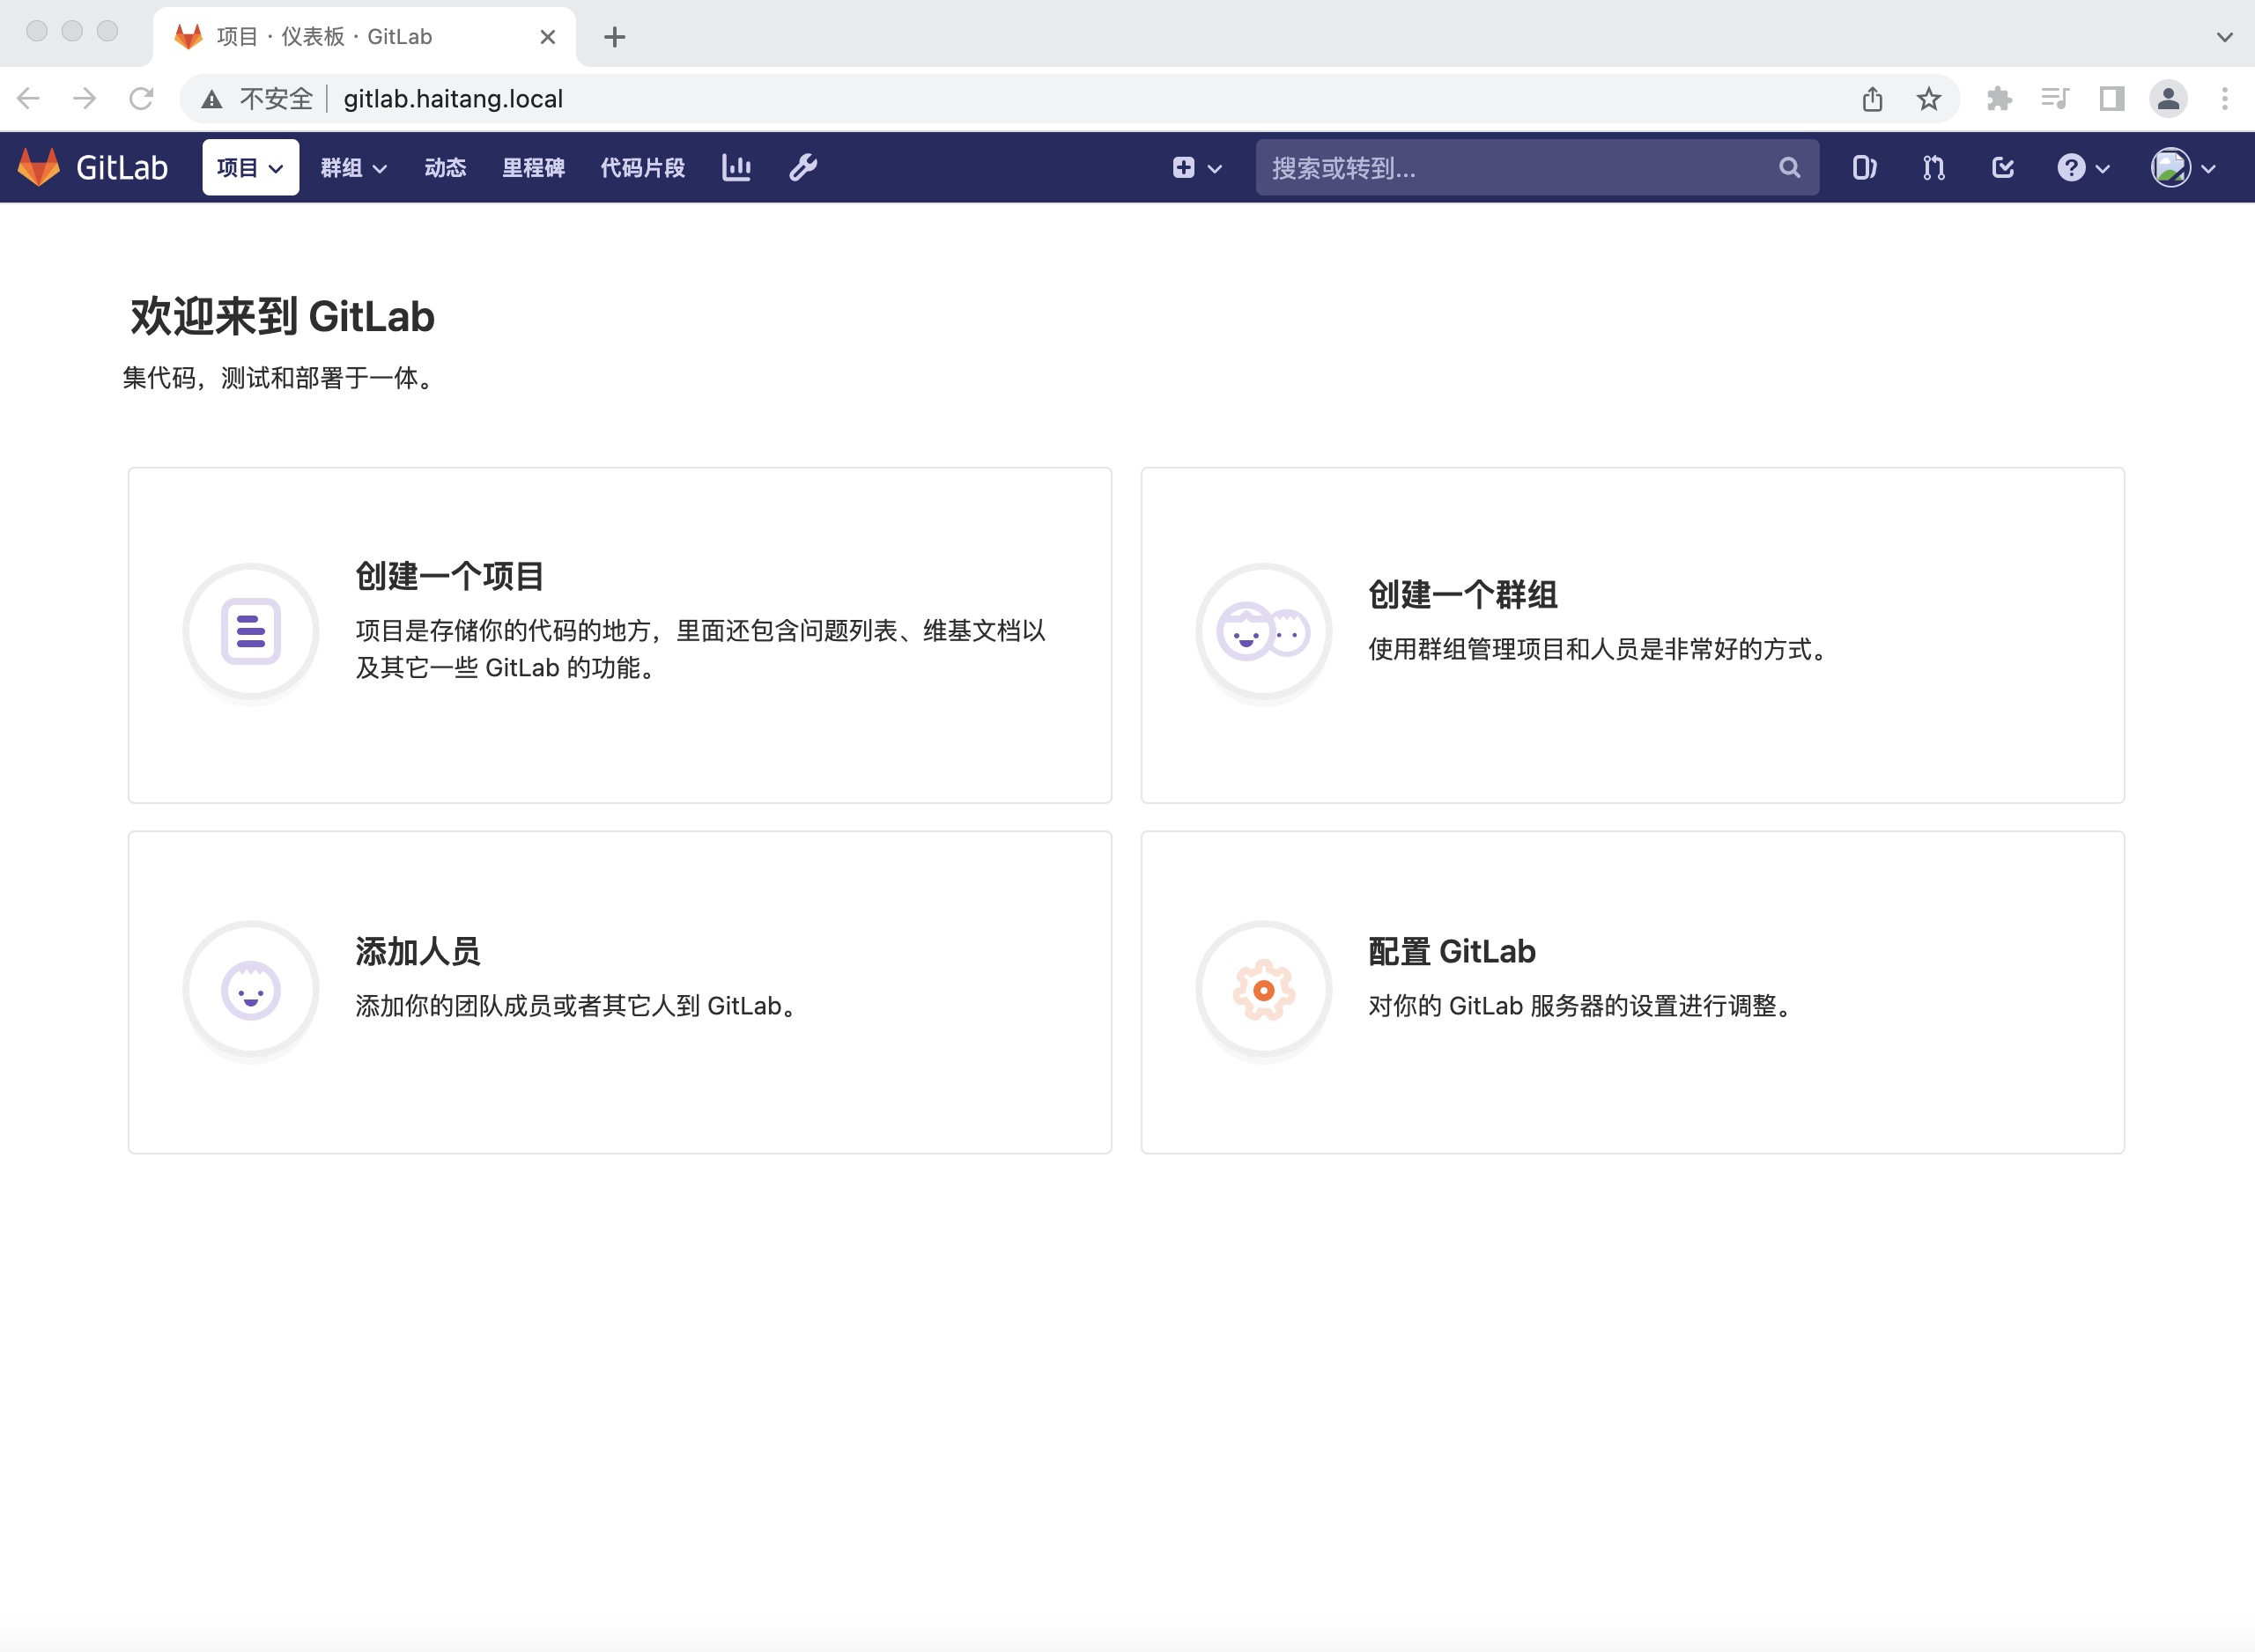Screen dimensions: 2255x1652
Task: Close the GitLab browser tab
Action: [547, 37]
